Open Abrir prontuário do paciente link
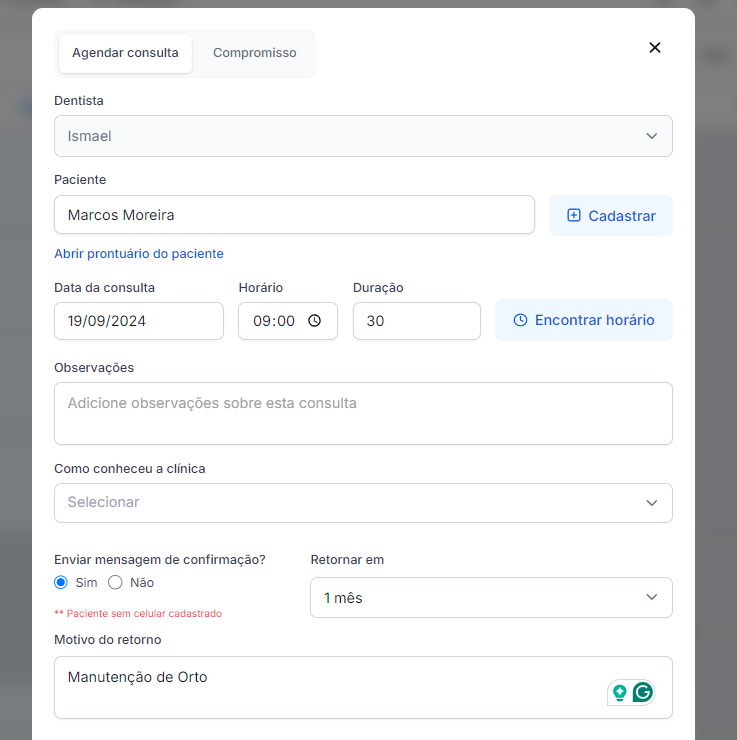Screen dimensions: 737x740 (x=139, y=254)
